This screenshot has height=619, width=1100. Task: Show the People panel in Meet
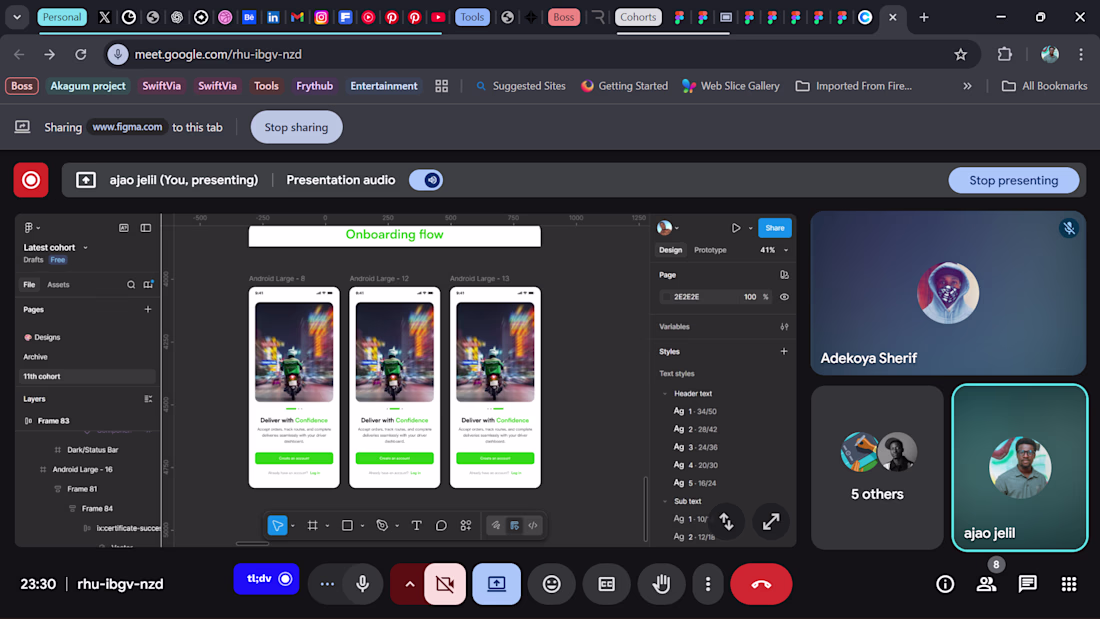(x=986, y=584)
